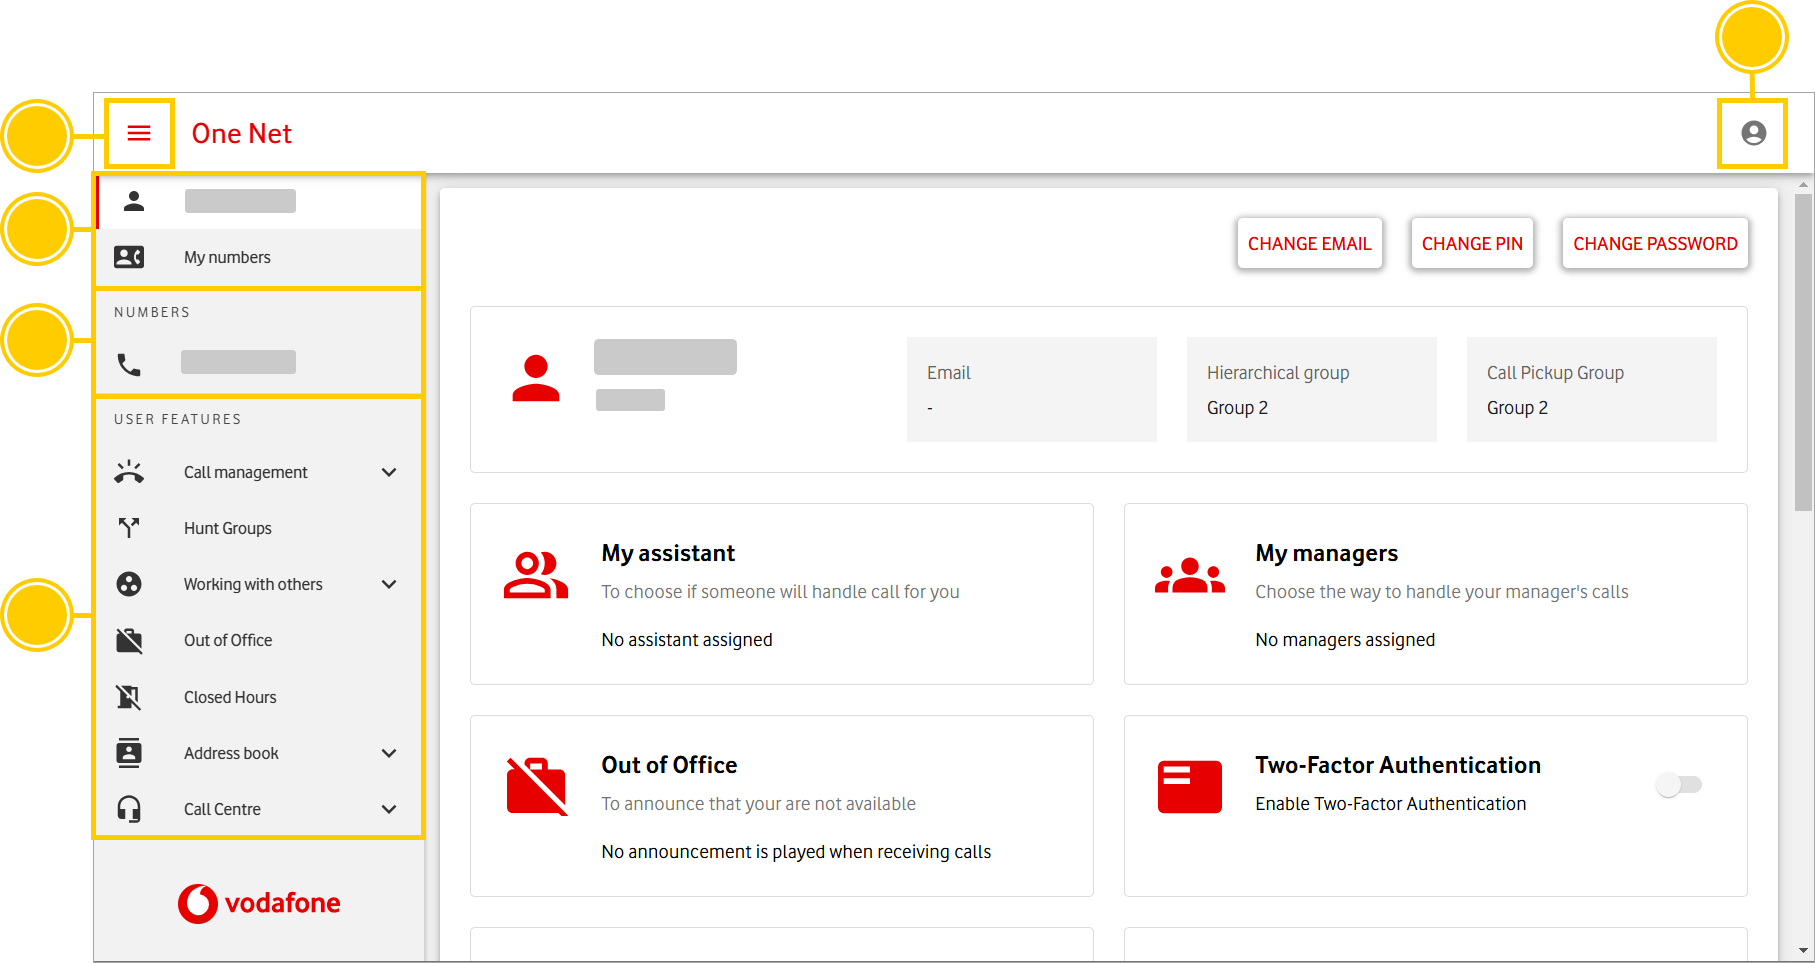Select My numbers in the sidebar
Viewport: 1815px width, 963px height.
[x=227, y=257]
